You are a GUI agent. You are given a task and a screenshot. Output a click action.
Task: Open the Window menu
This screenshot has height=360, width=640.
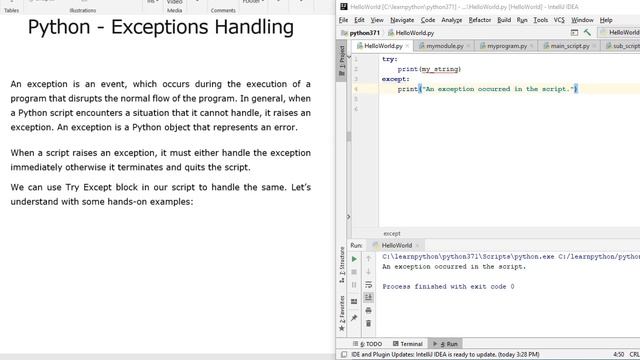click(x=582, y=20)
